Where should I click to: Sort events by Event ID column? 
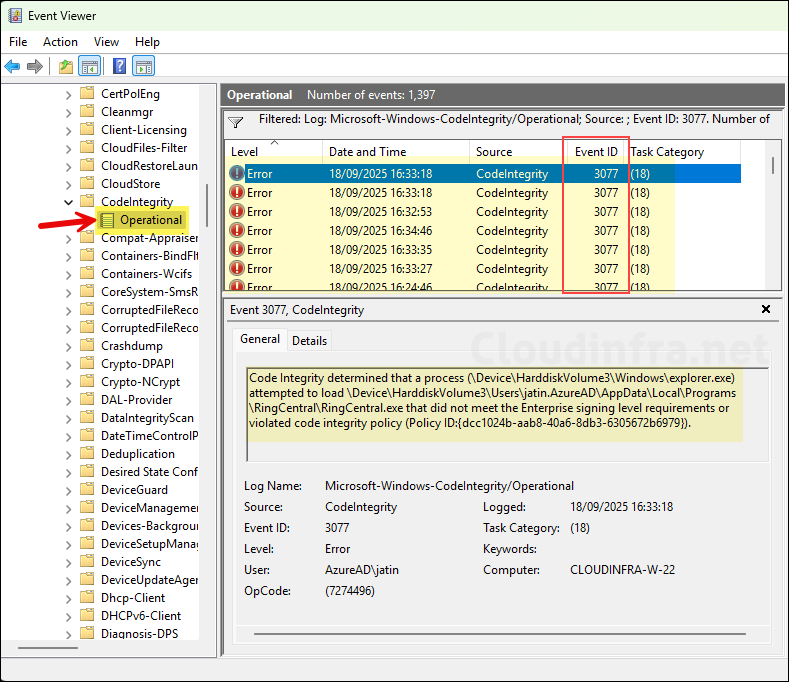coord(596,152)
